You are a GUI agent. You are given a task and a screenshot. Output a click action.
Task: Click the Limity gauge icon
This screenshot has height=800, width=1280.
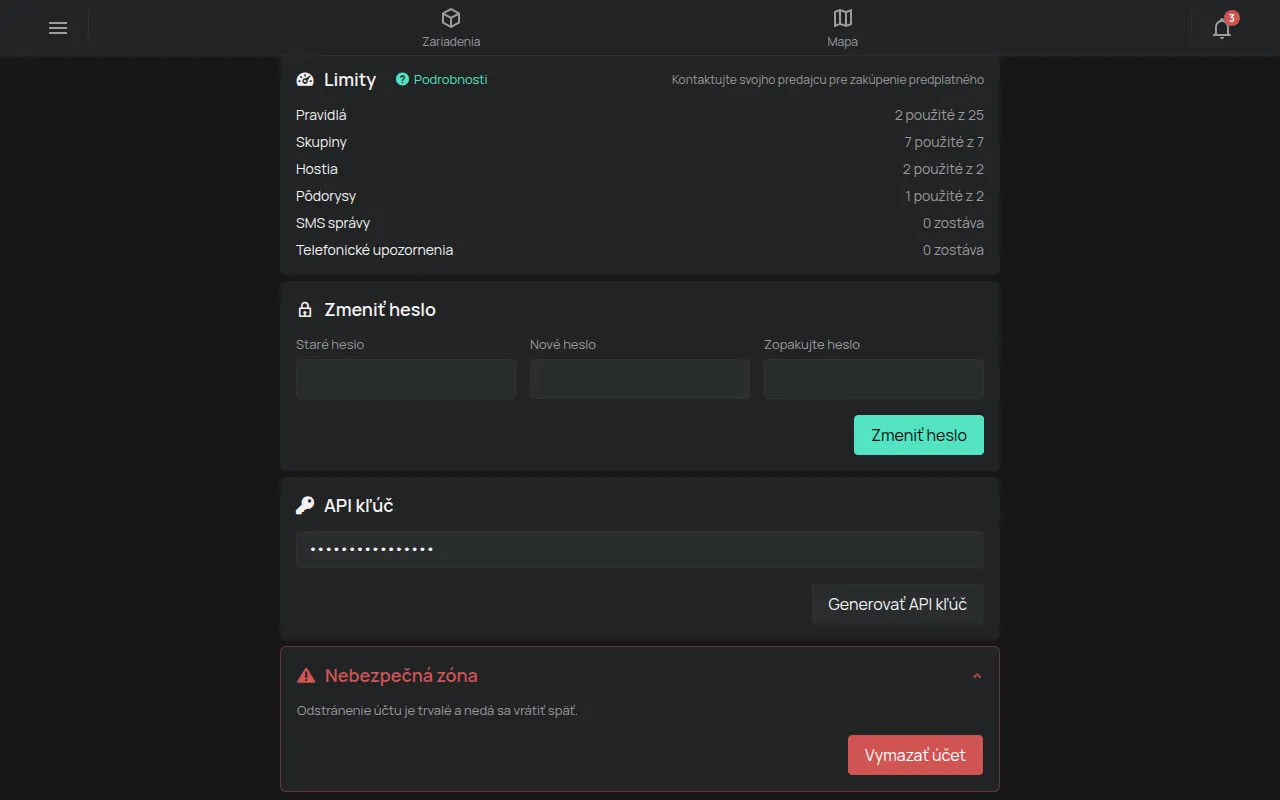pos(305,80)
